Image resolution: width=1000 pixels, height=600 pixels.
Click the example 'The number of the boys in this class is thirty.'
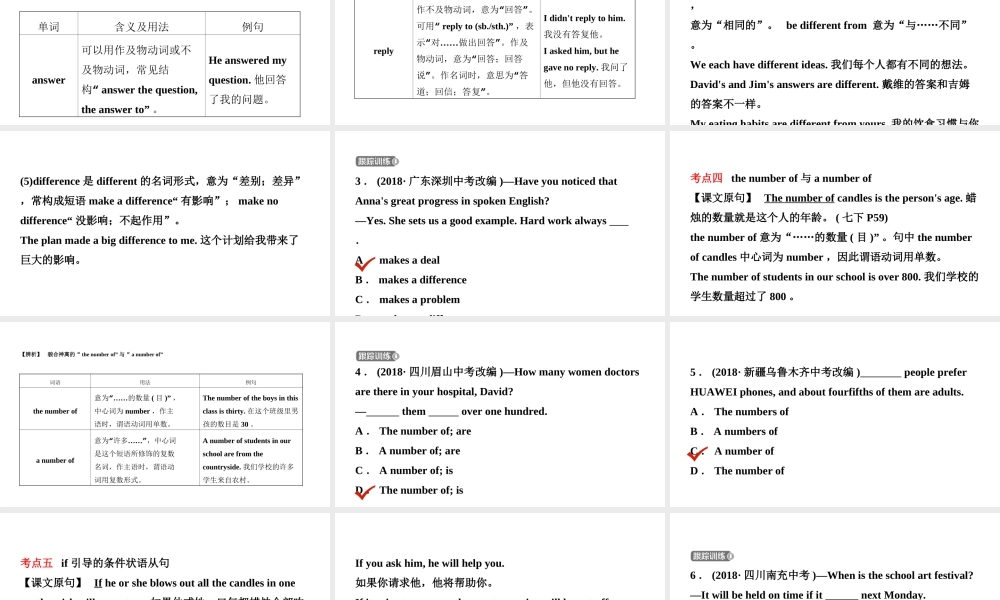tap(250, 404)
